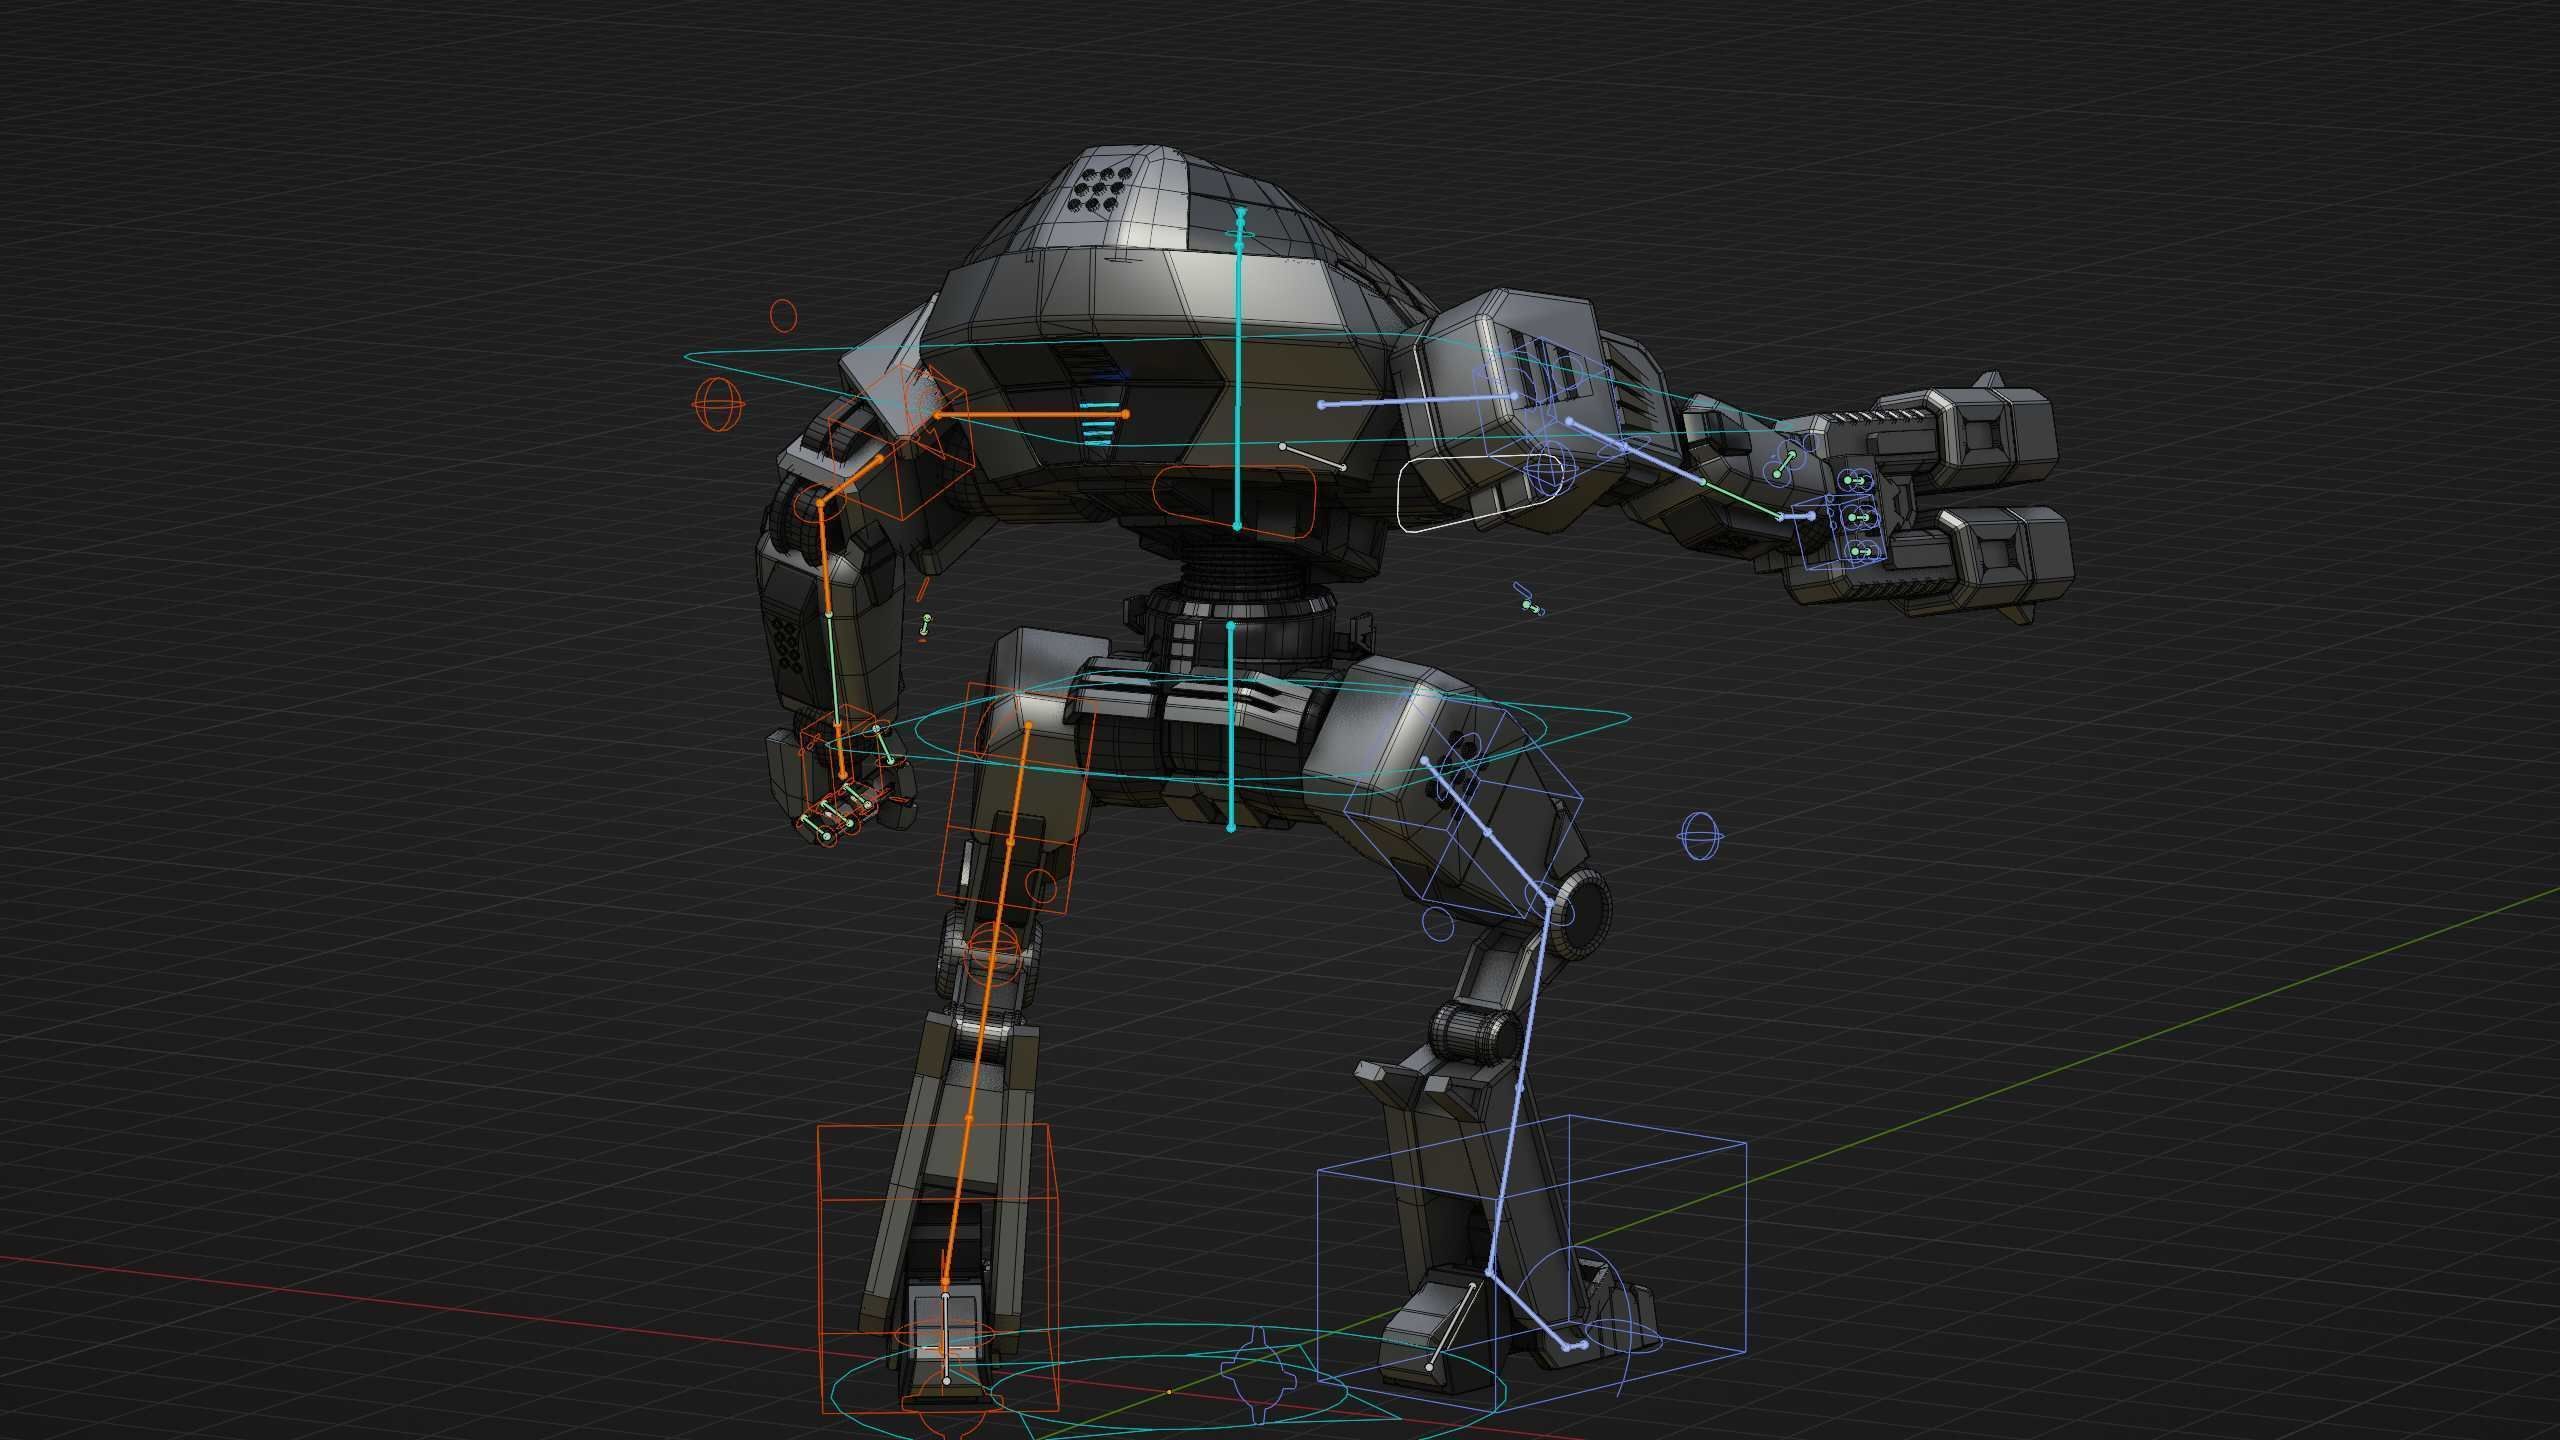Select the small floating green bone near orange arm

(926, 627)
